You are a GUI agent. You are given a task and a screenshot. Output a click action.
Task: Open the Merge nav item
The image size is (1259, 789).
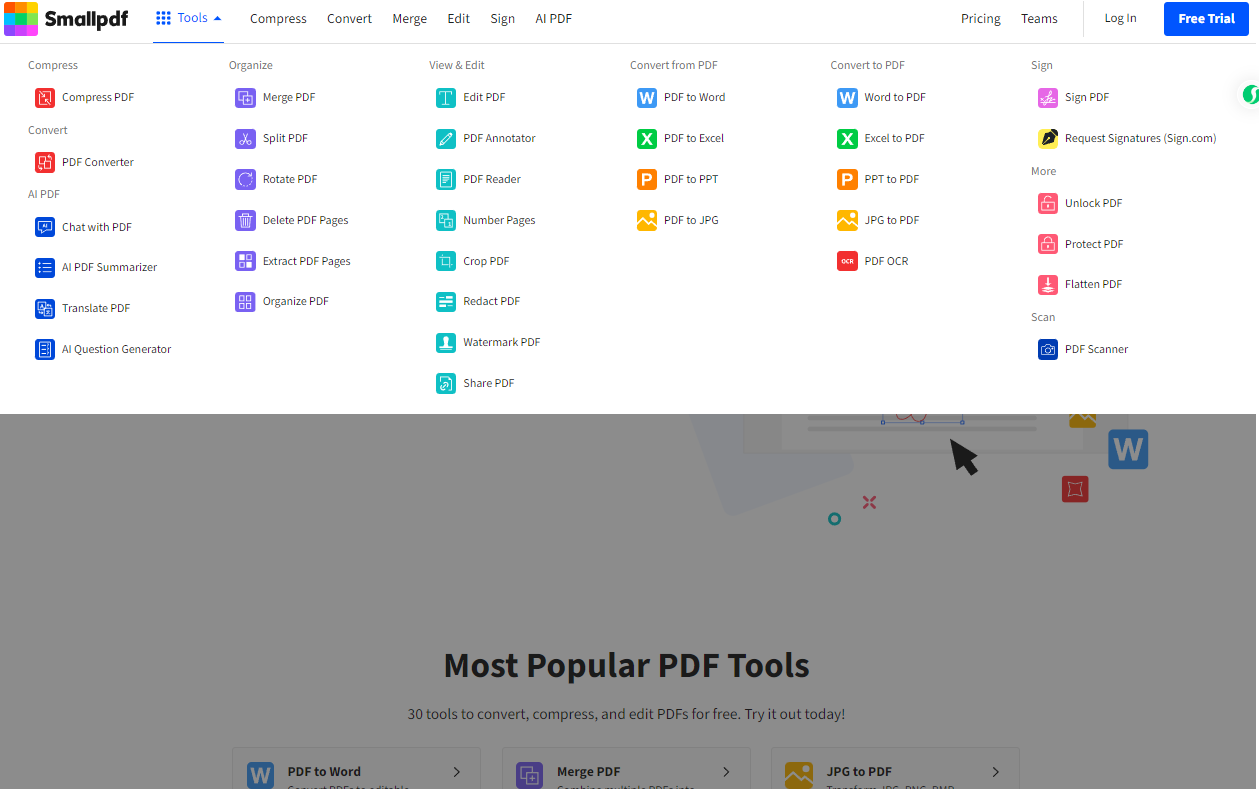pos(409,18)
